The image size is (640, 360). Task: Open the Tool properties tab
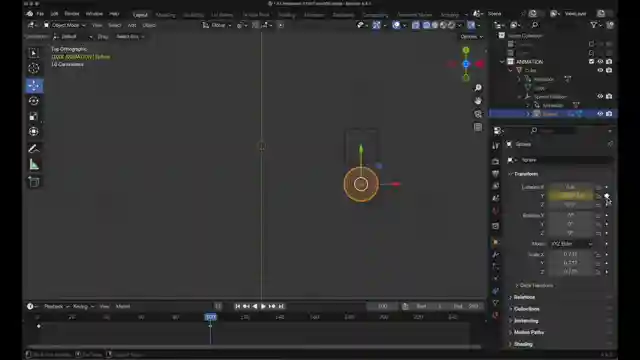coord(496,146)
